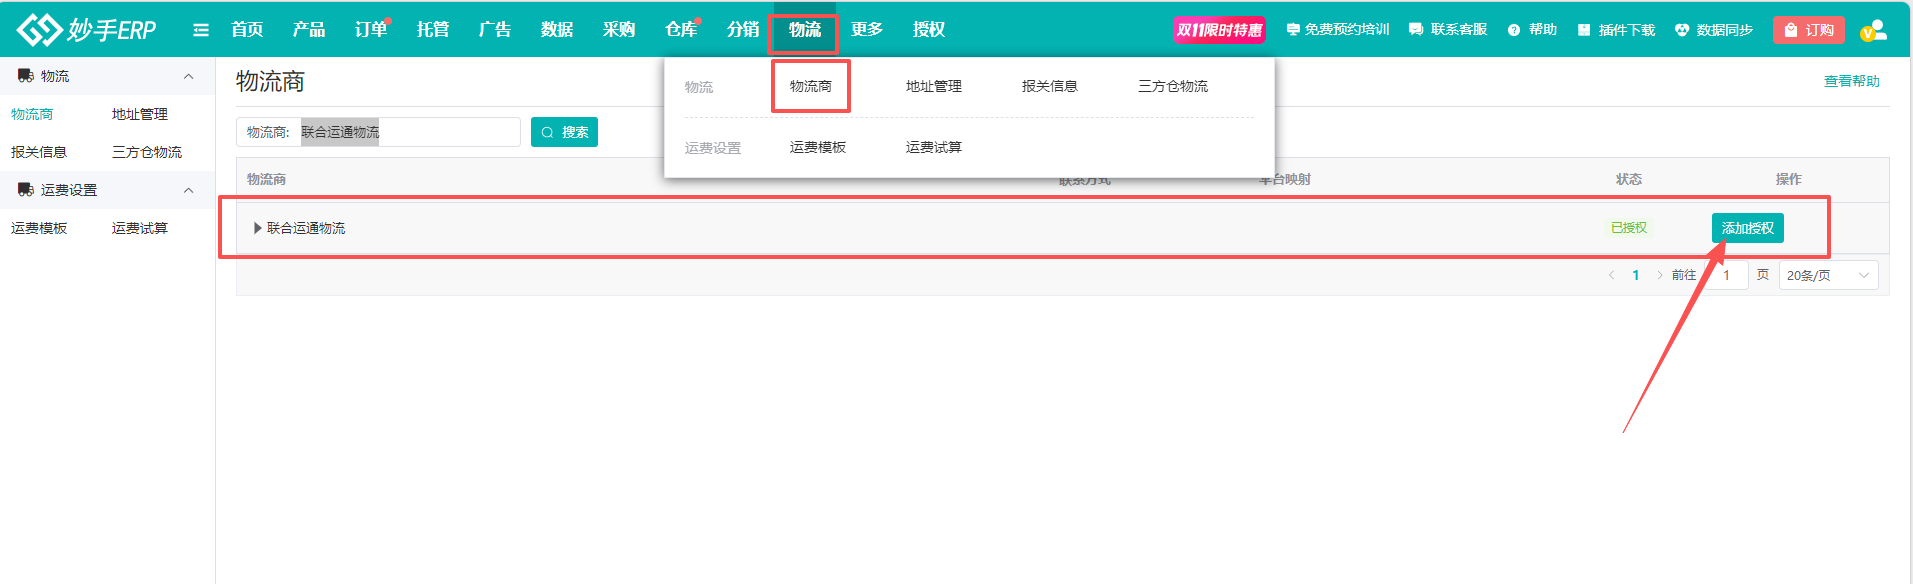Open the 产品 menu
The height and width of the screenshot is (584, 1913).
click(x=309, y=30)
